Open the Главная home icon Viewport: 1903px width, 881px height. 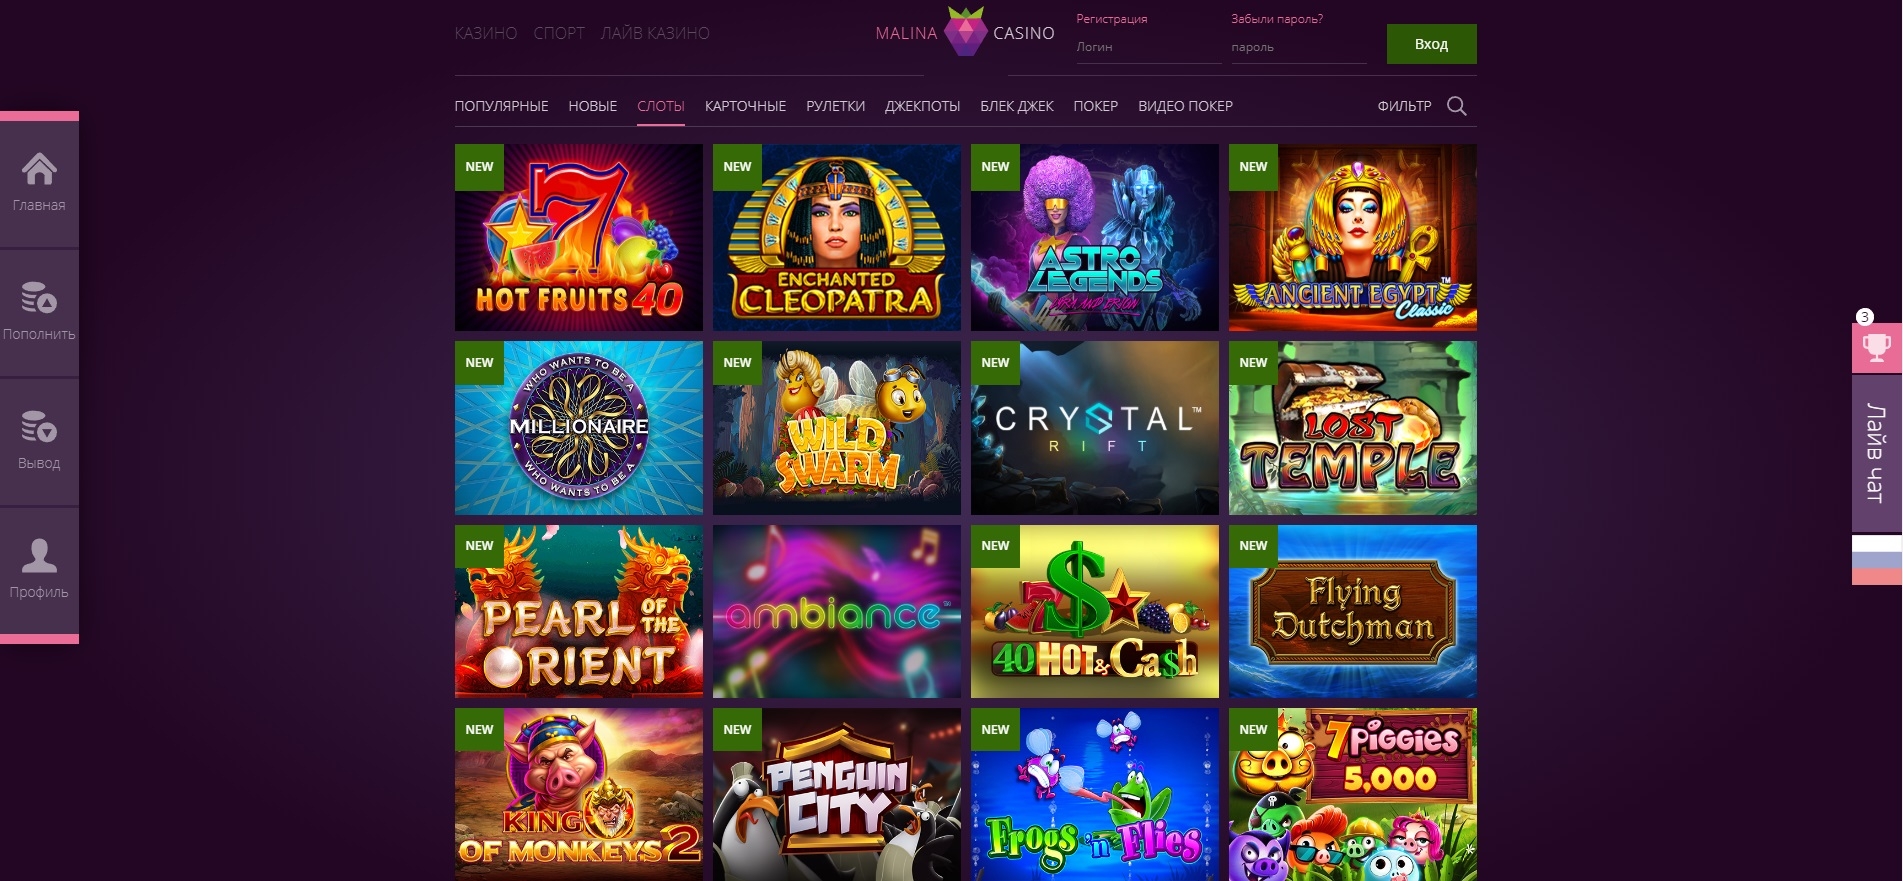[x=39, y=169]
